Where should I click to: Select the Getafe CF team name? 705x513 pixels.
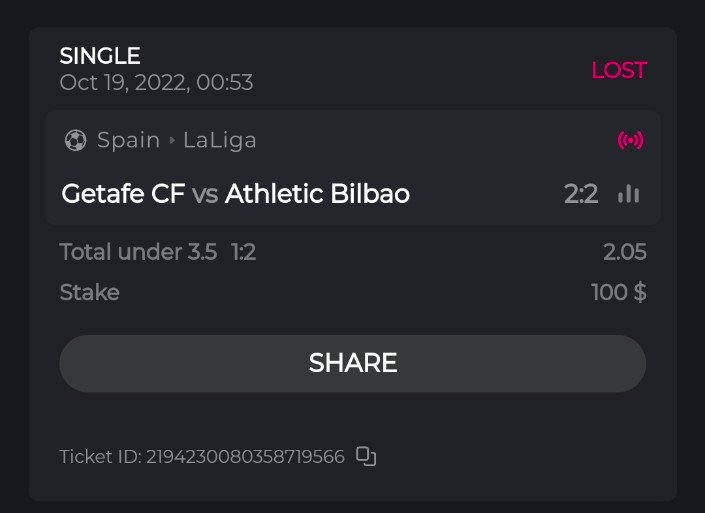(x=123, y=194)
